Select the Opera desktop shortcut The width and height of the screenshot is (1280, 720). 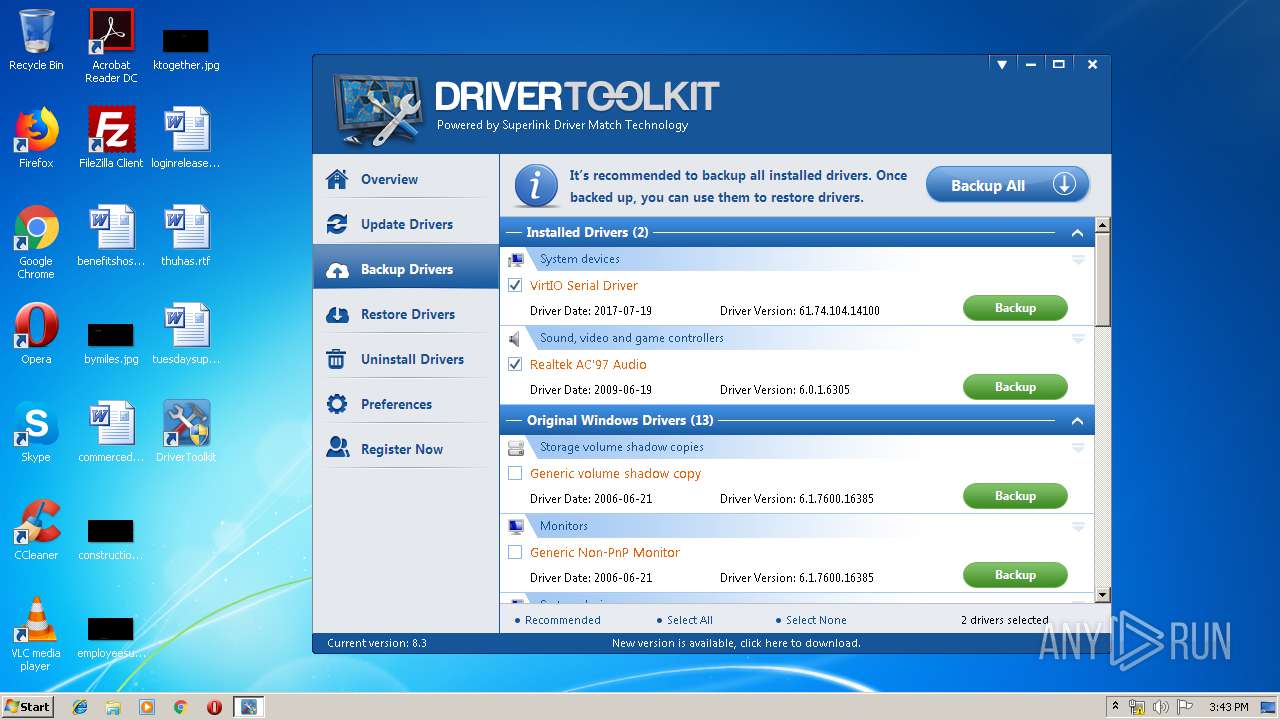point(36,334)
